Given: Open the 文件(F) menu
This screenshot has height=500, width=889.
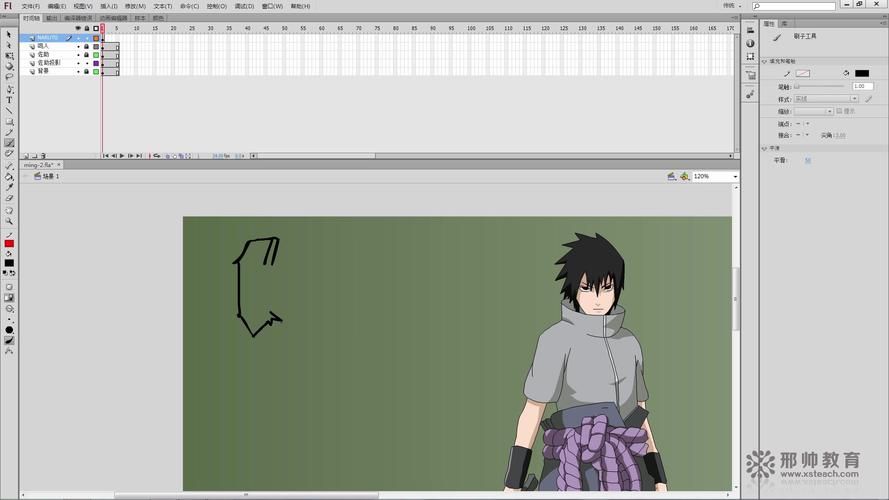Looking at the screenshot, I should [x=30, y=6].
